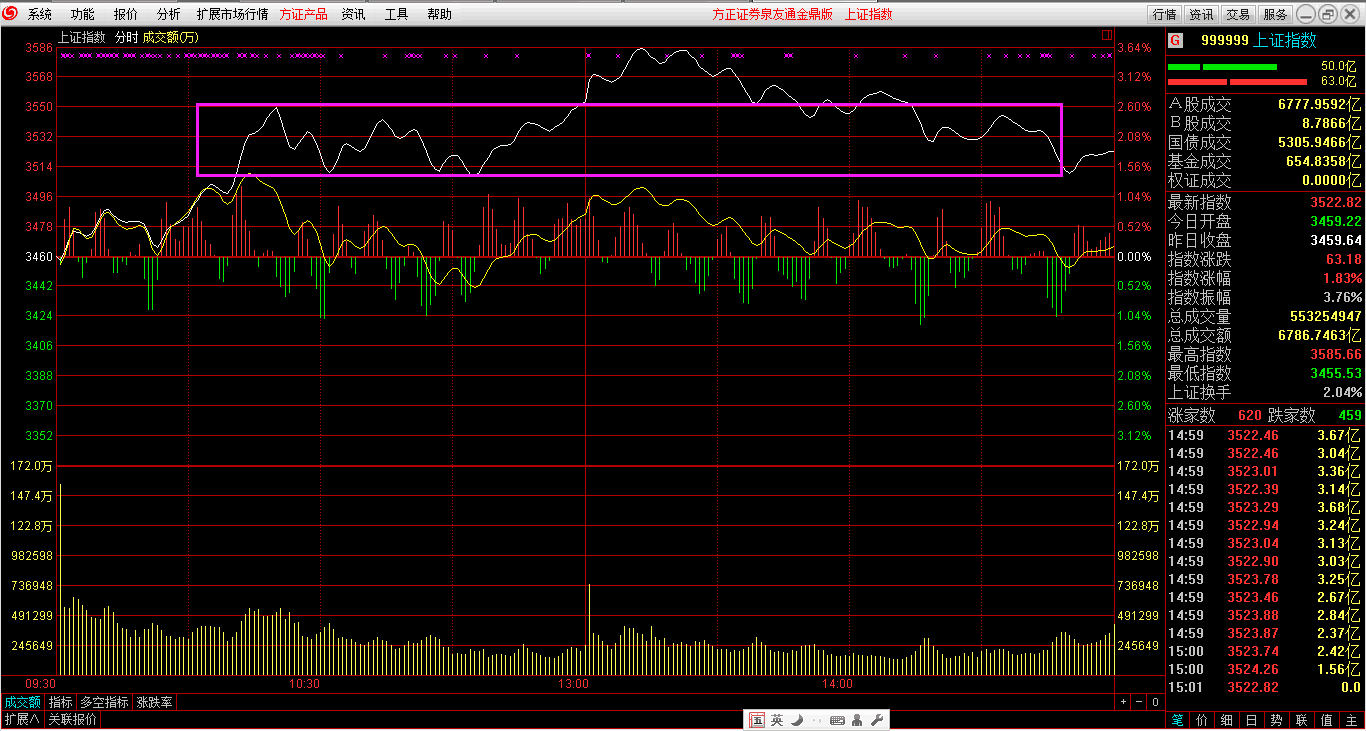Toggle the IME moon half-width icon
Screen dimensions: 1366x731
coord(797,720)
